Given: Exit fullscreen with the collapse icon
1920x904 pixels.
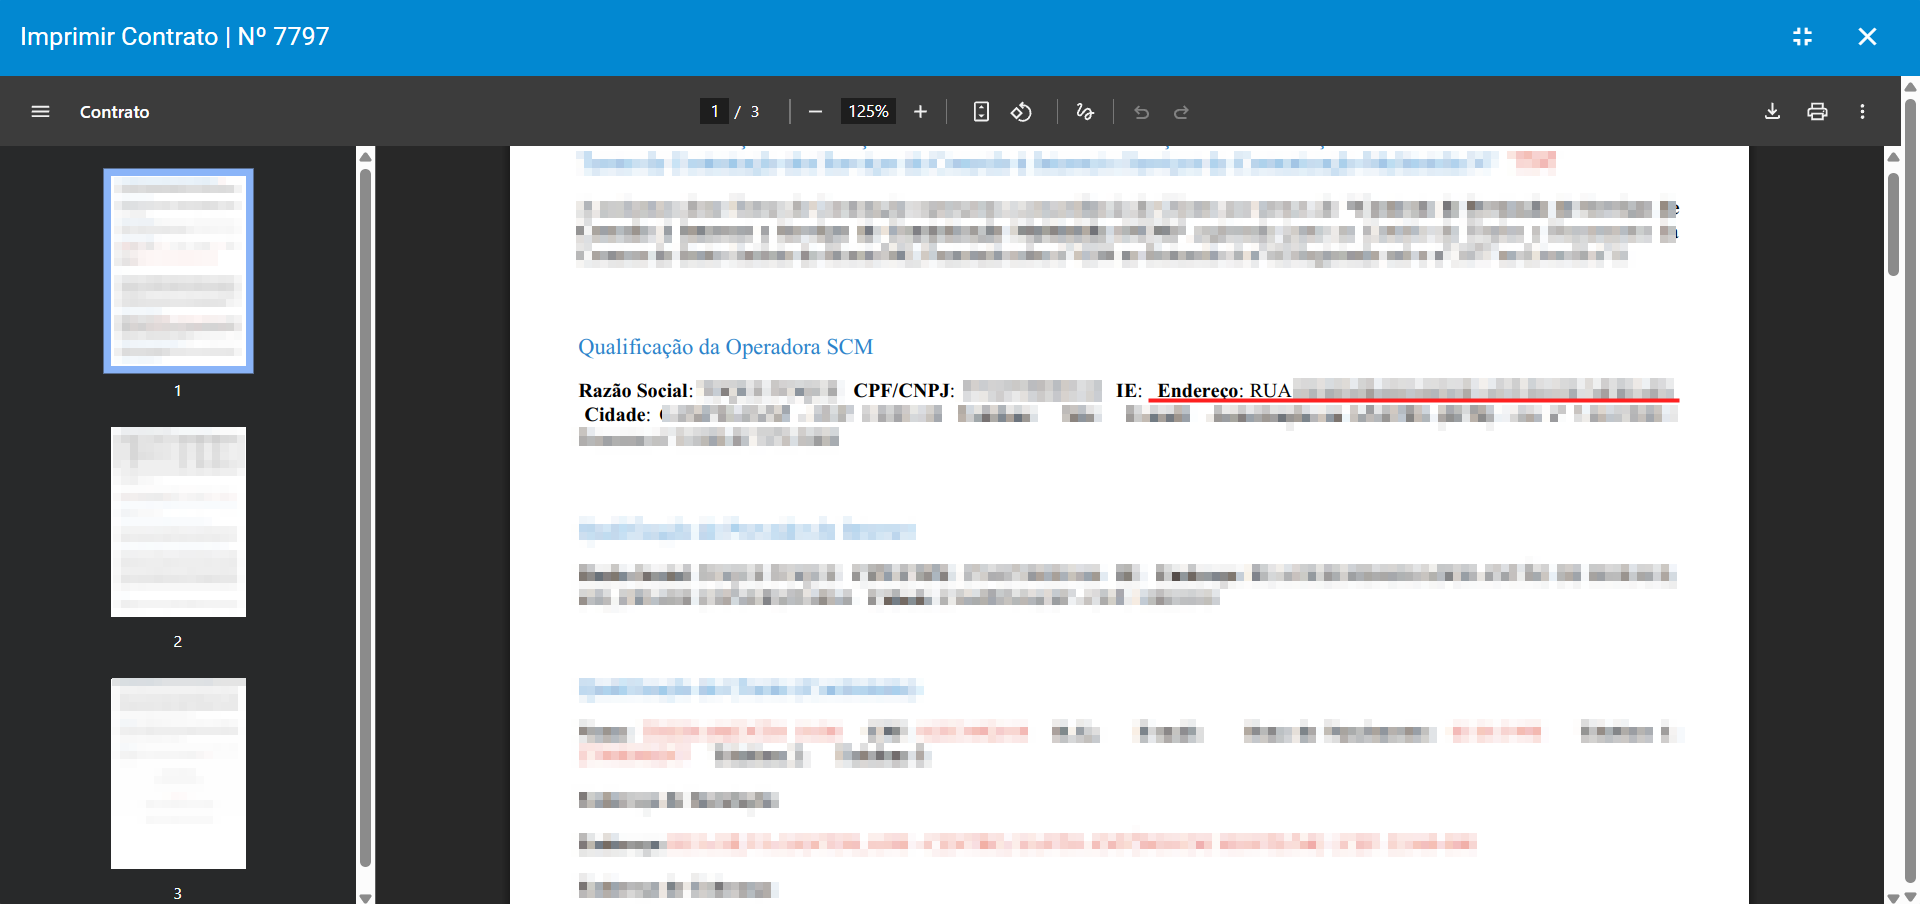Looking at the screenshot, I should 1802,37.
